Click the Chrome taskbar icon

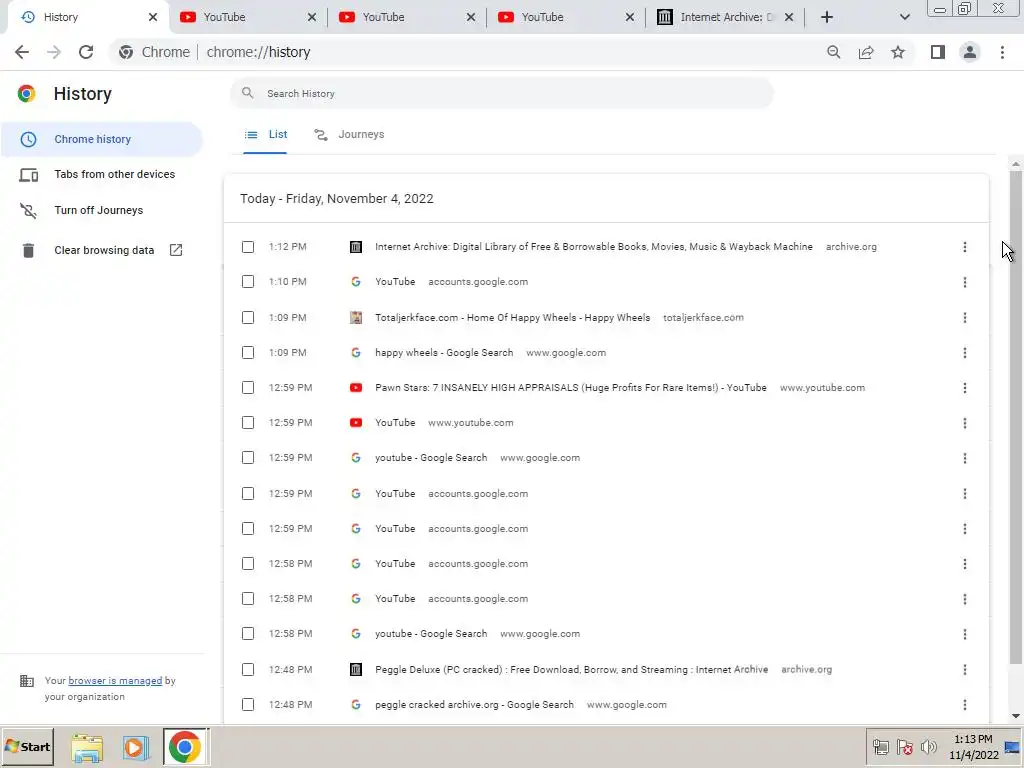[x=185, y=747]
